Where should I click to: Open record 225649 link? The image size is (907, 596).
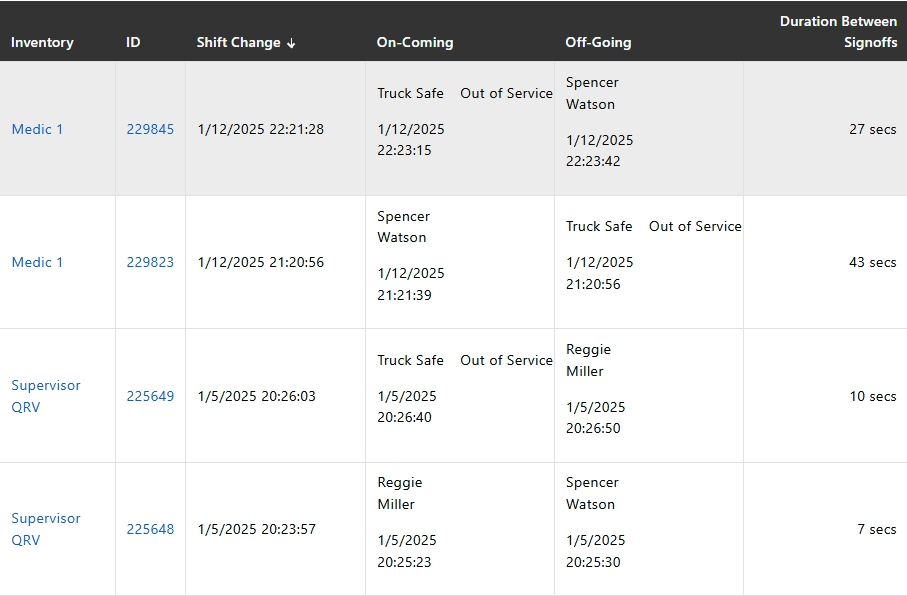(x=151, y=396)
